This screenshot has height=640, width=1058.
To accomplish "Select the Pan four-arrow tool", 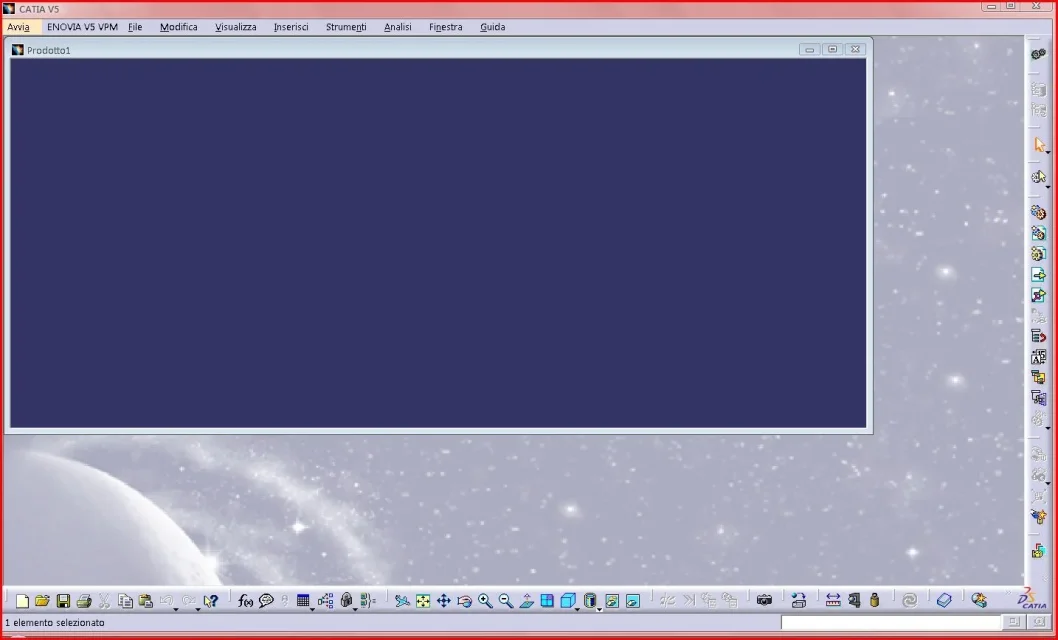I will 444,600.
